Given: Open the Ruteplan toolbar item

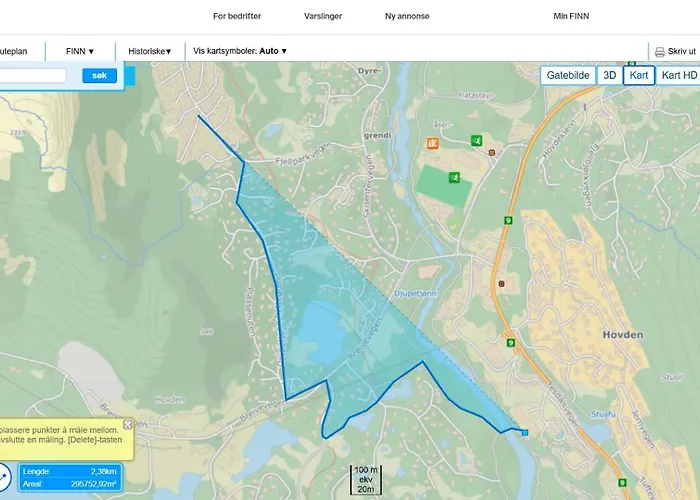Looking at the screenshot, I should [13, 51].
